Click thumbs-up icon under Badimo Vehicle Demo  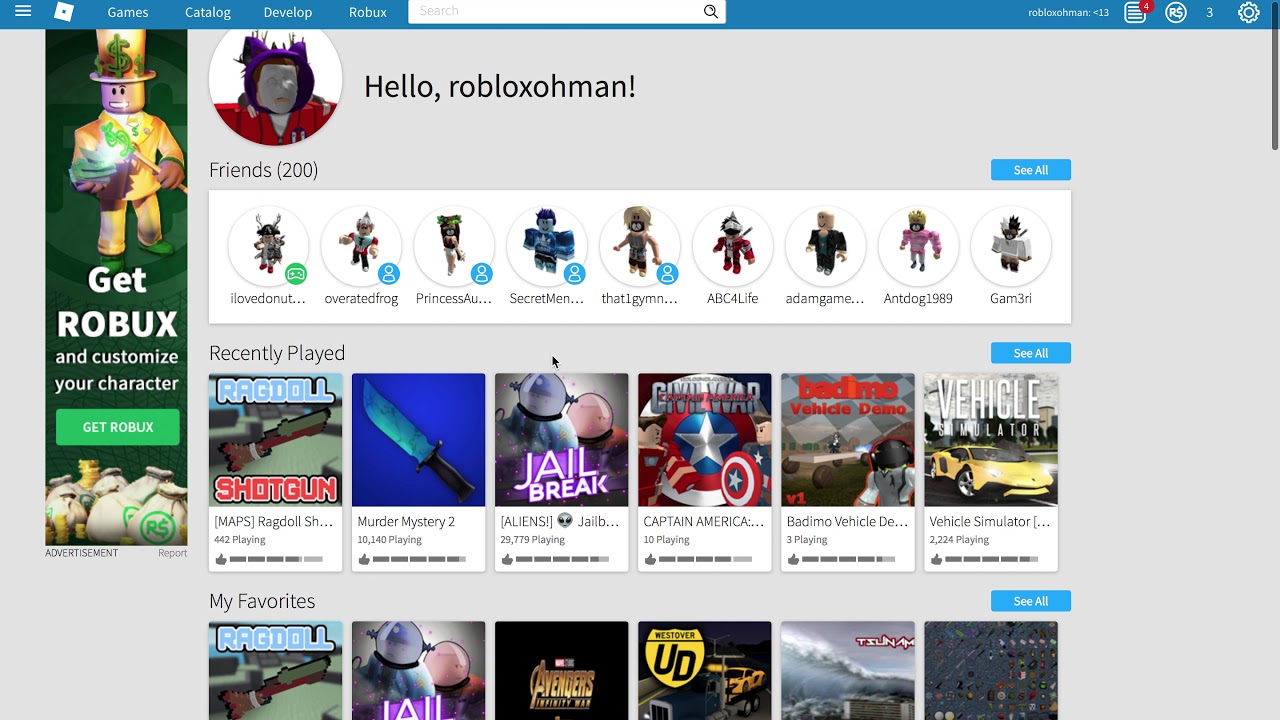pos(793,559)
